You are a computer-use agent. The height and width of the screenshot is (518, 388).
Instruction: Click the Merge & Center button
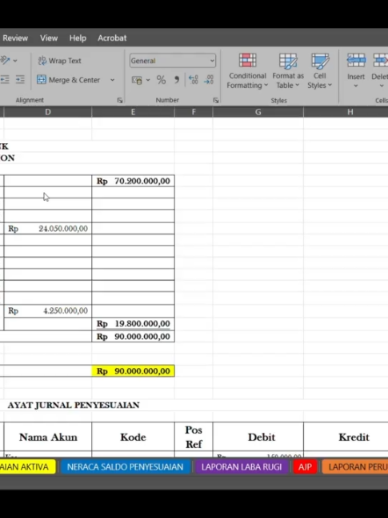69,80
